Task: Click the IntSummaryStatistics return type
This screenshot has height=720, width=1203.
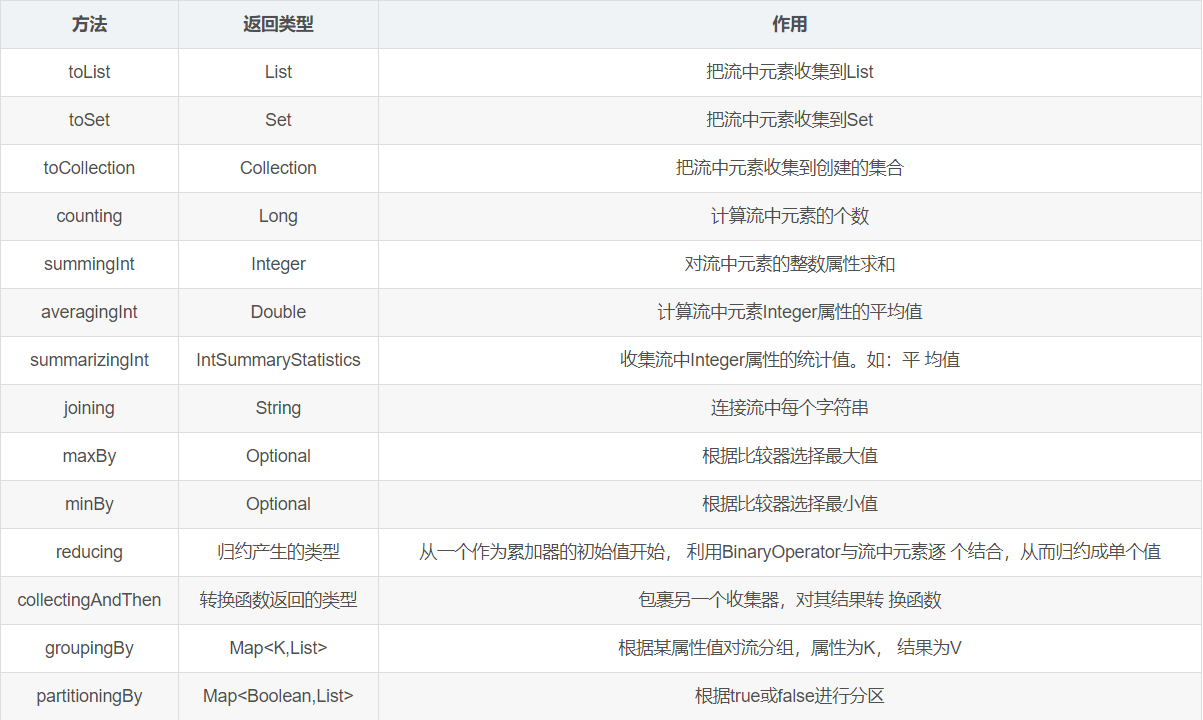Action: point(278,360)
